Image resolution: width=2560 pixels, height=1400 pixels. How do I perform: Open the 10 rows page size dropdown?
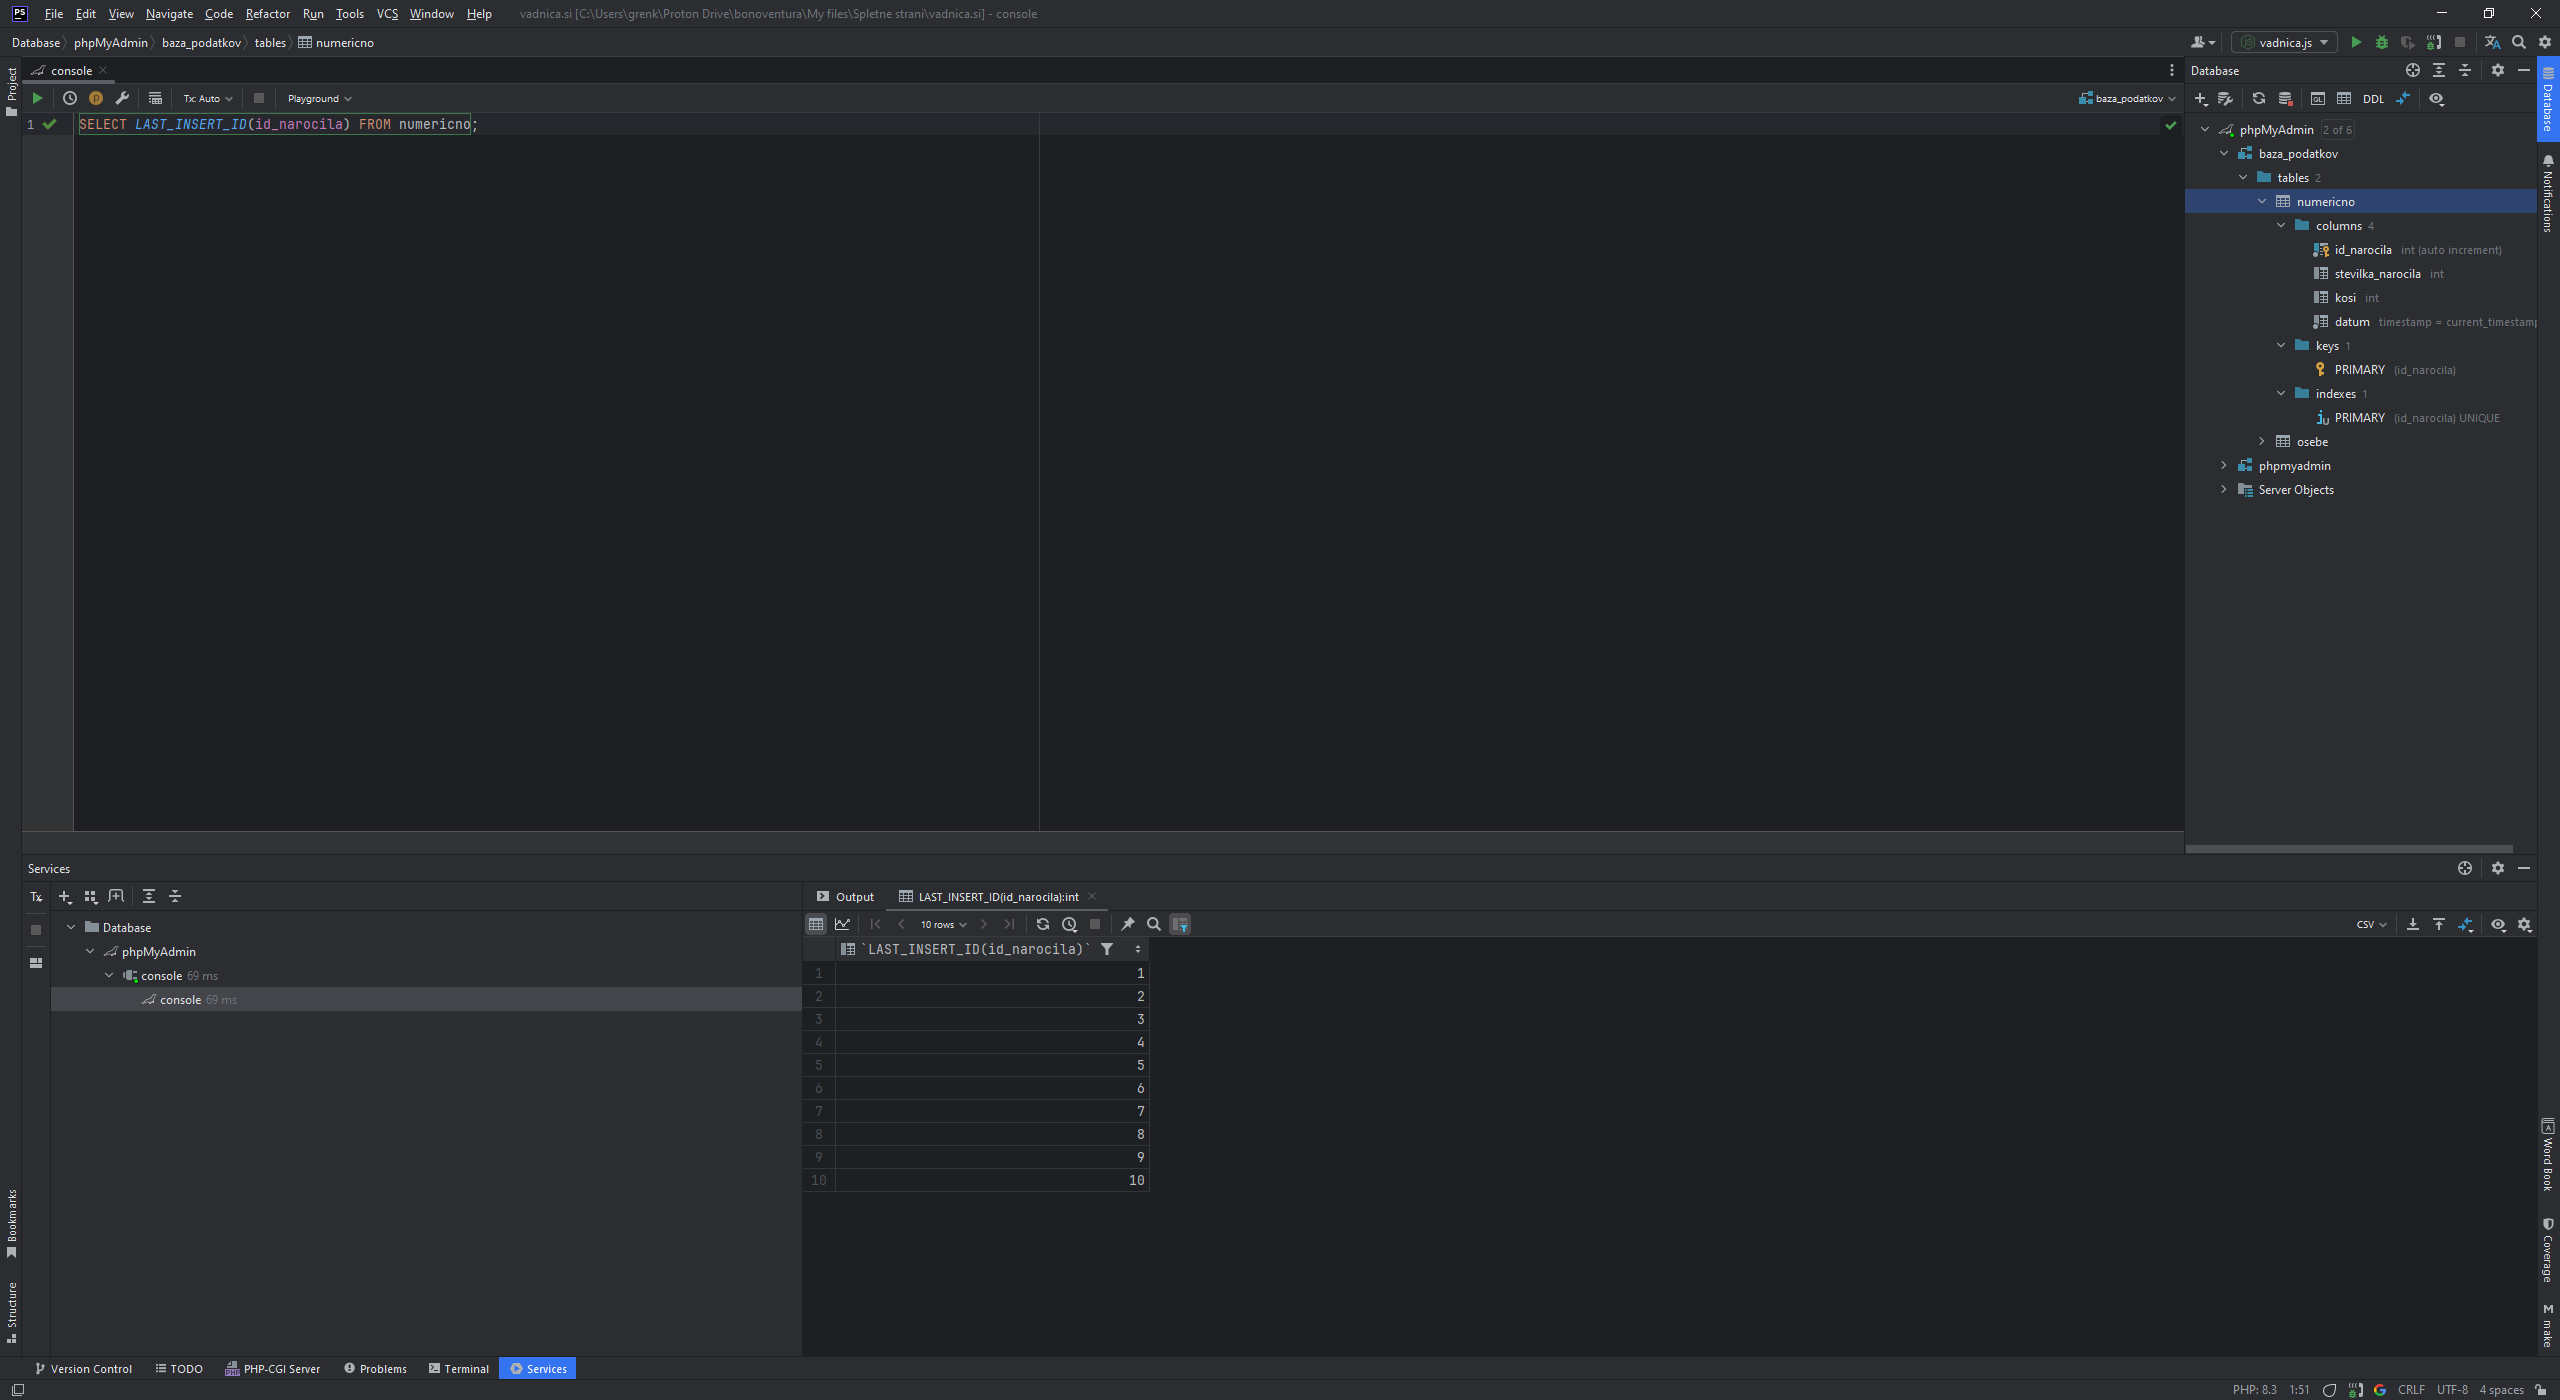click(x=943, y=924)
